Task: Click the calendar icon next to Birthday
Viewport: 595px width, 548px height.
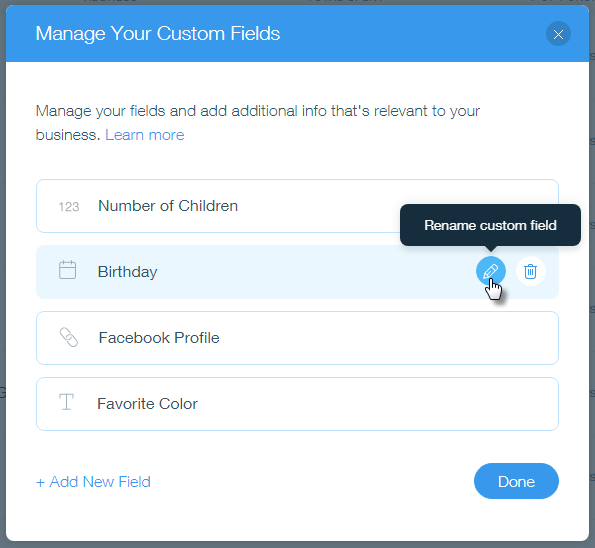Action: click(x=68, y=270)
